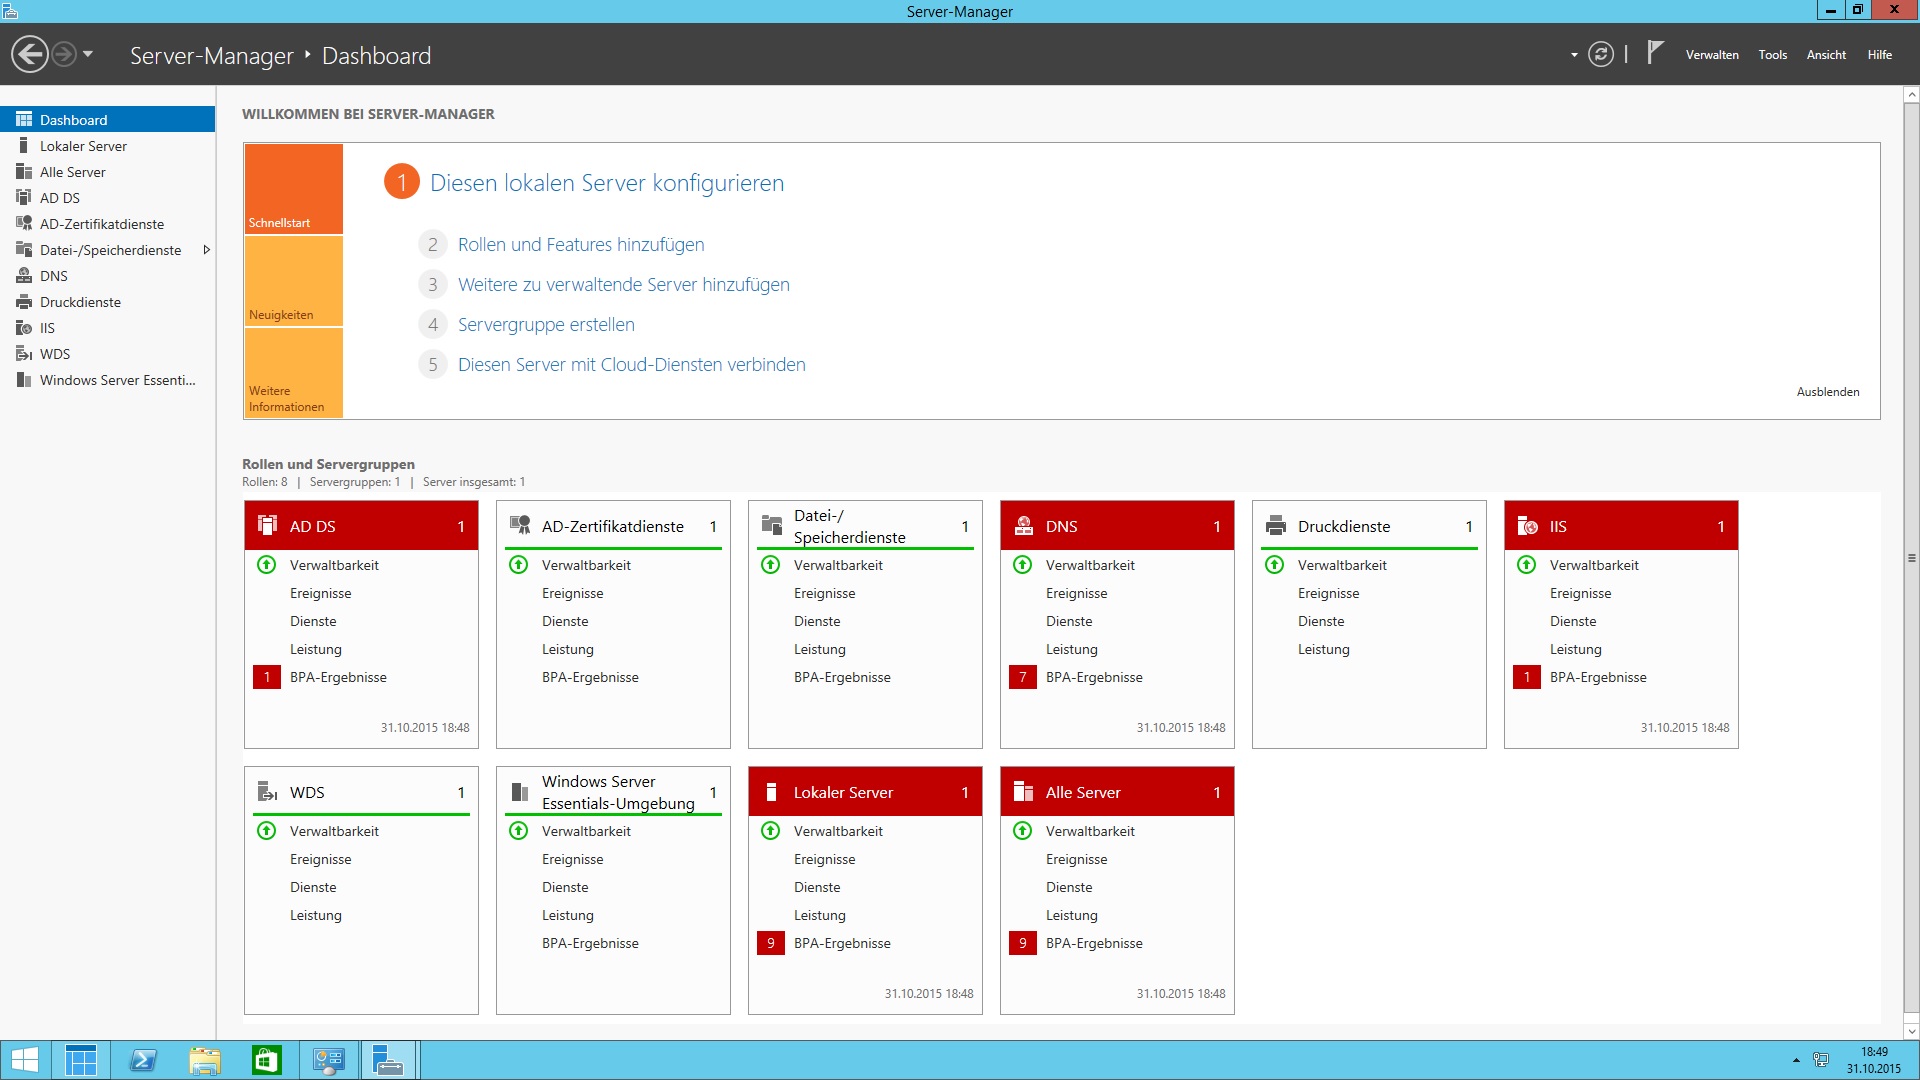Click AD DS tile header icon
1920x1080 pixels.
[267, 525]
